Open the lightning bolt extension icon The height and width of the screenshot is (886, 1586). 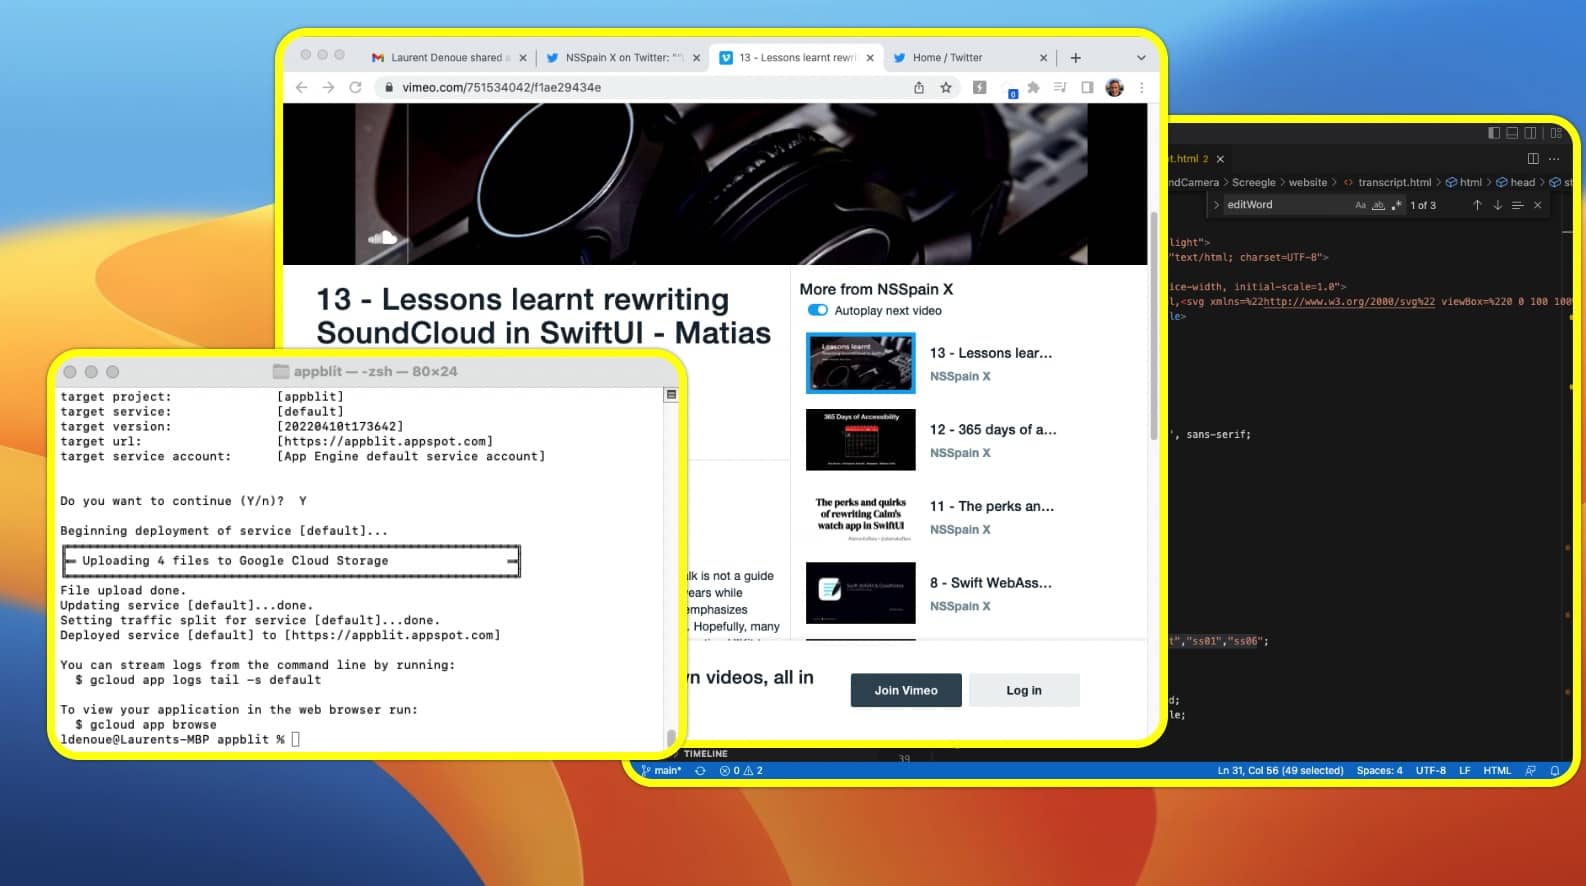pyautogui.click(x=980, y=87)
